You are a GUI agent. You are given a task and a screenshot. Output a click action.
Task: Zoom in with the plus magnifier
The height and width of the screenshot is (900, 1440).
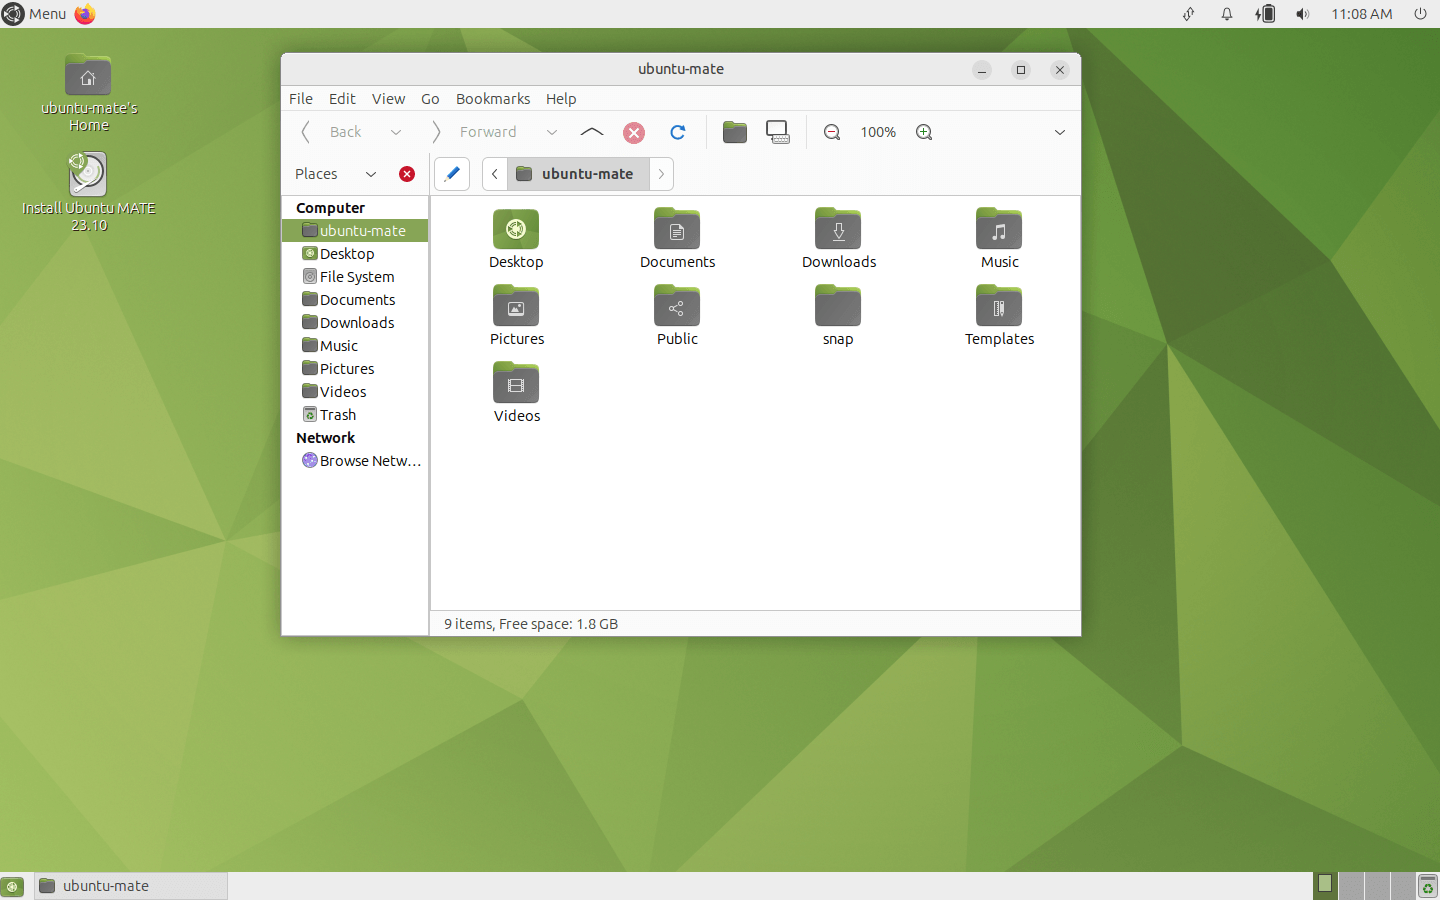click(924, 132)
